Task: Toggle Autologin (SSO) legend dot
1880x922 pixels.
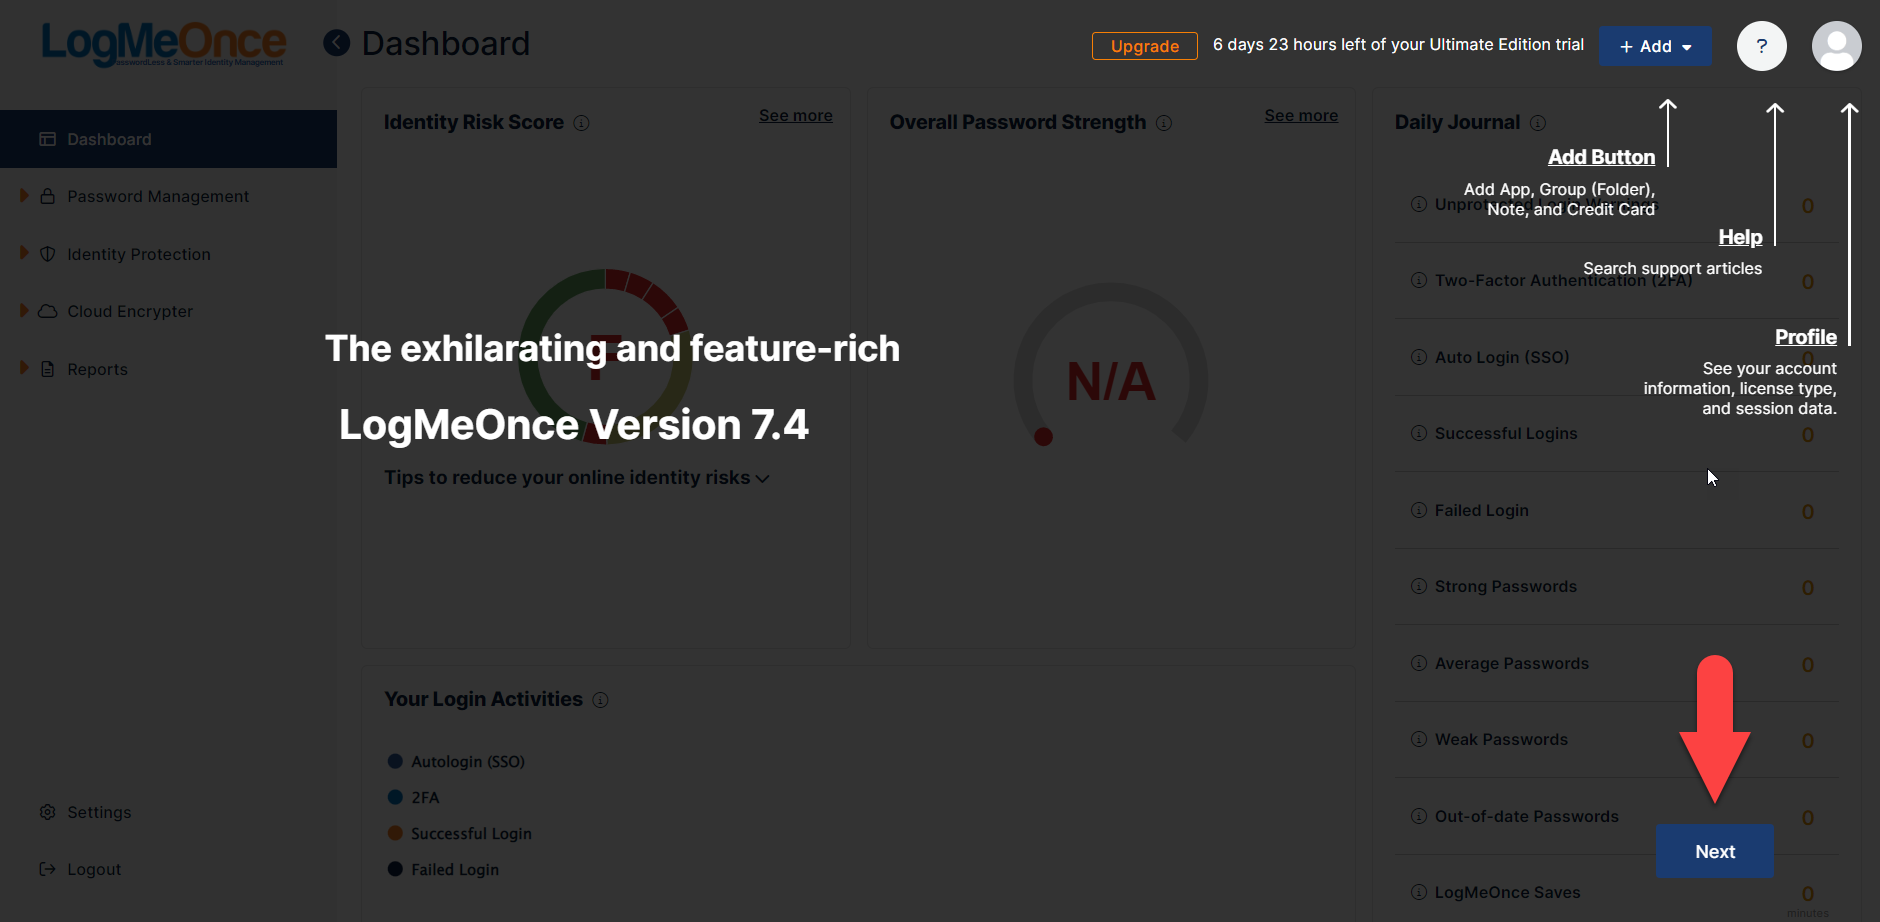Action: [x=395, y=761]
